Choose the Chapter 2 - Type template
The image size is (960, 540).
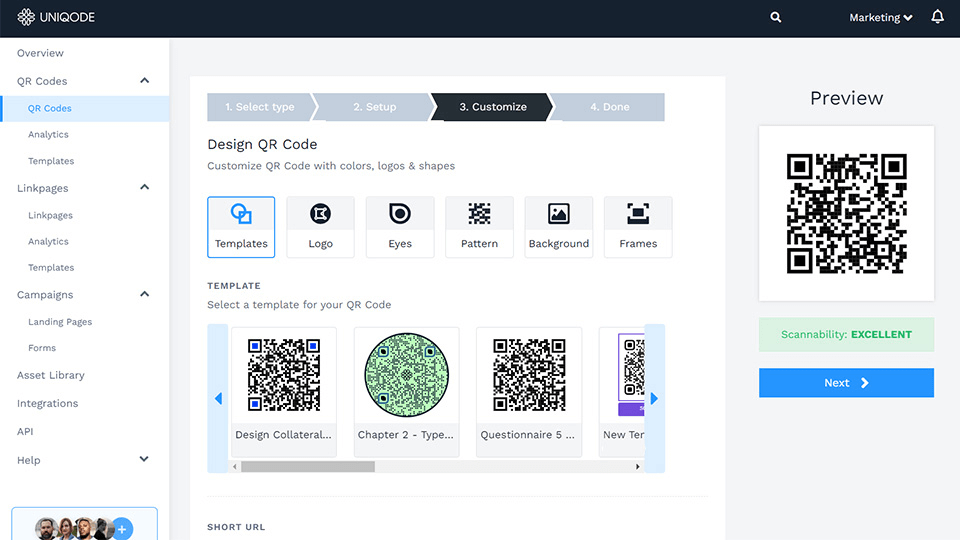click(x=407, y=392)
